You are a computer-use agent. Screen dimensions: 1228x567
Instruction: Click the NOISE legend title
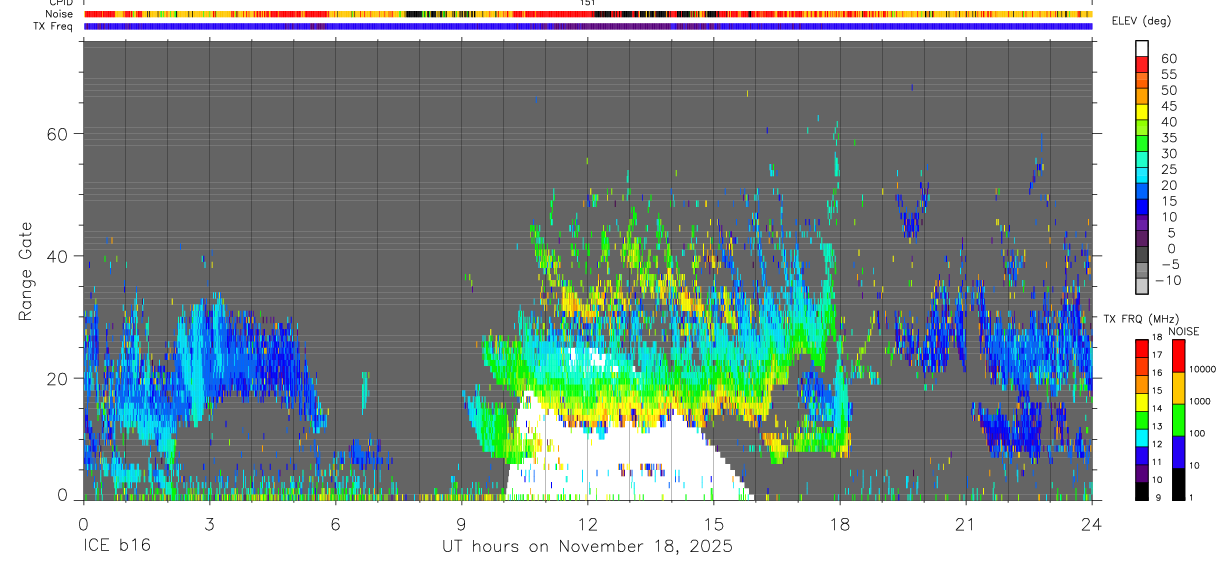point(1184,332)
